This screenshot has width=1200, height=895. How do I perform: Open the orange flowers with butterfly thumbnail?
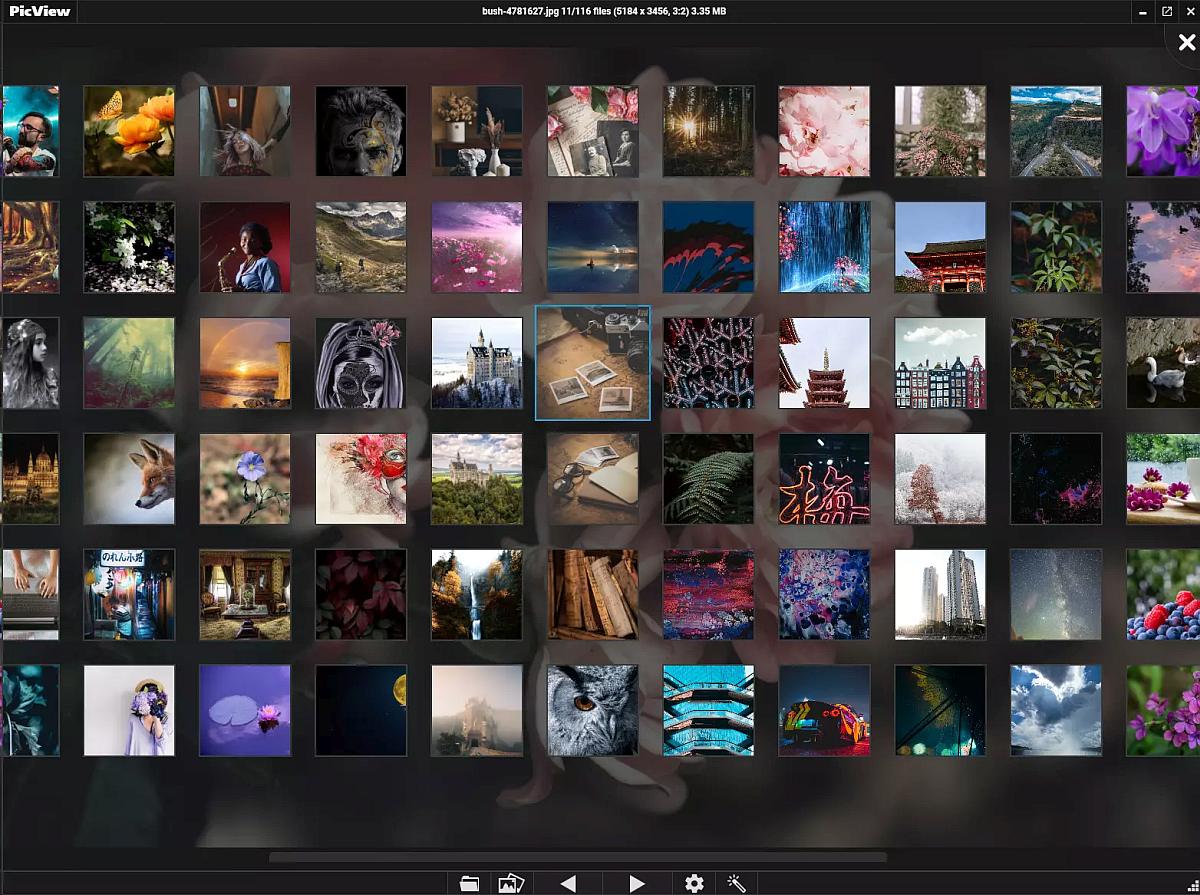click(129, 131)
